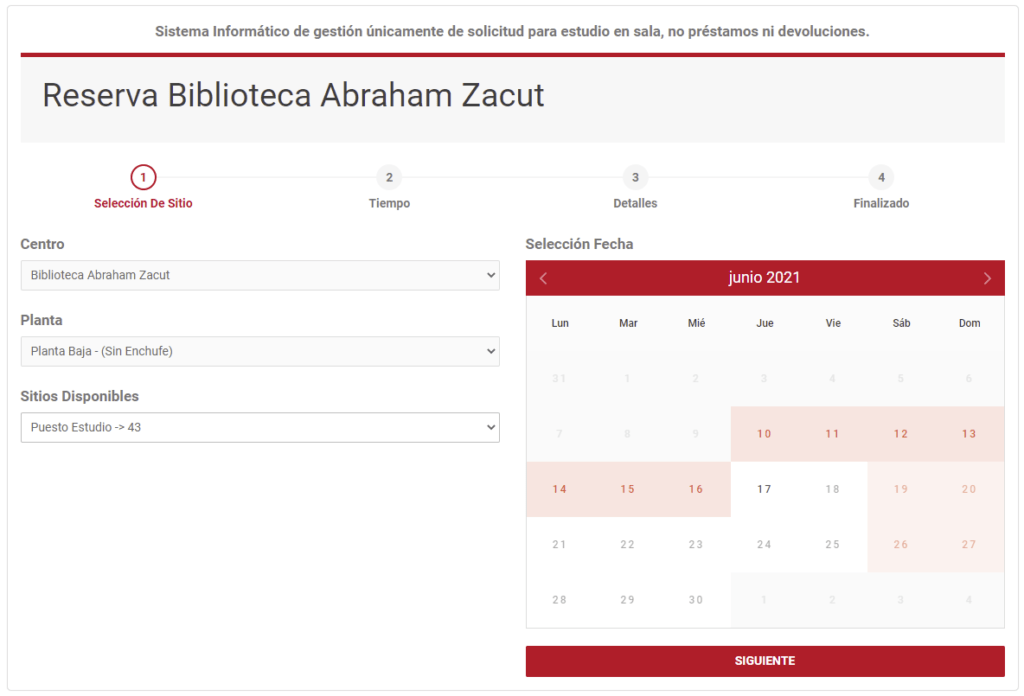Select highlighted date June 10

coord(765,434)
